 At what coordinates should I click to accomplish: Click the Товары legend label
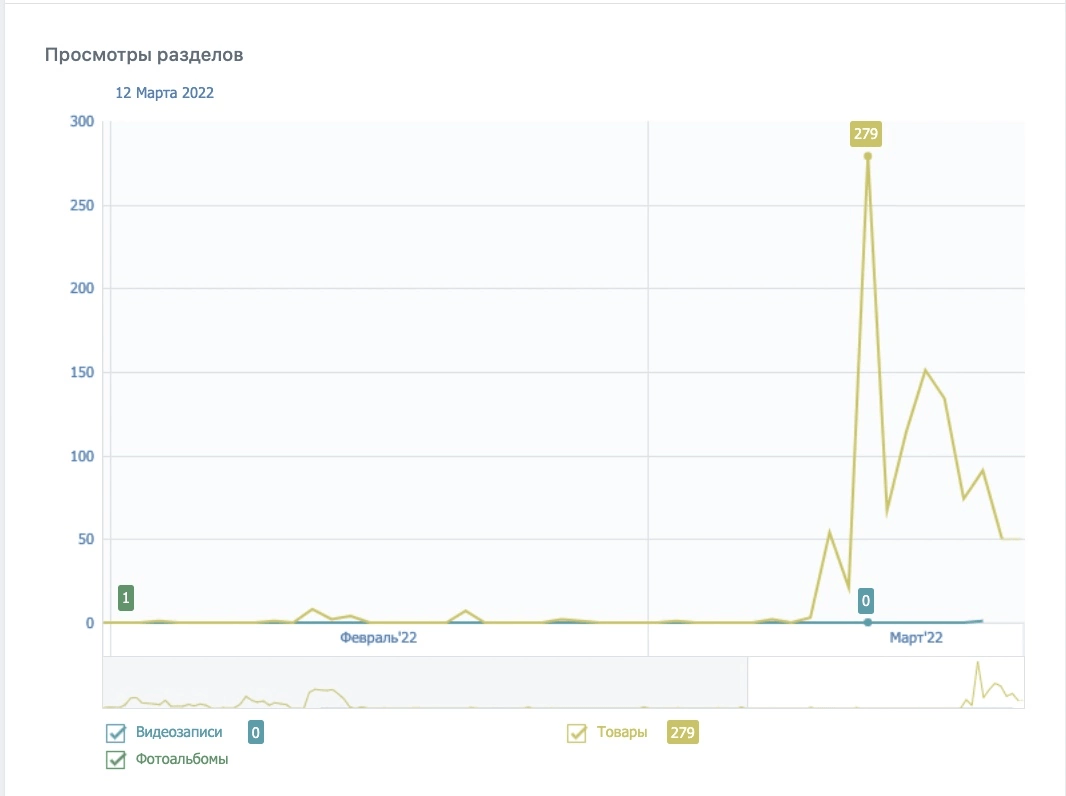tap(622, 733)
